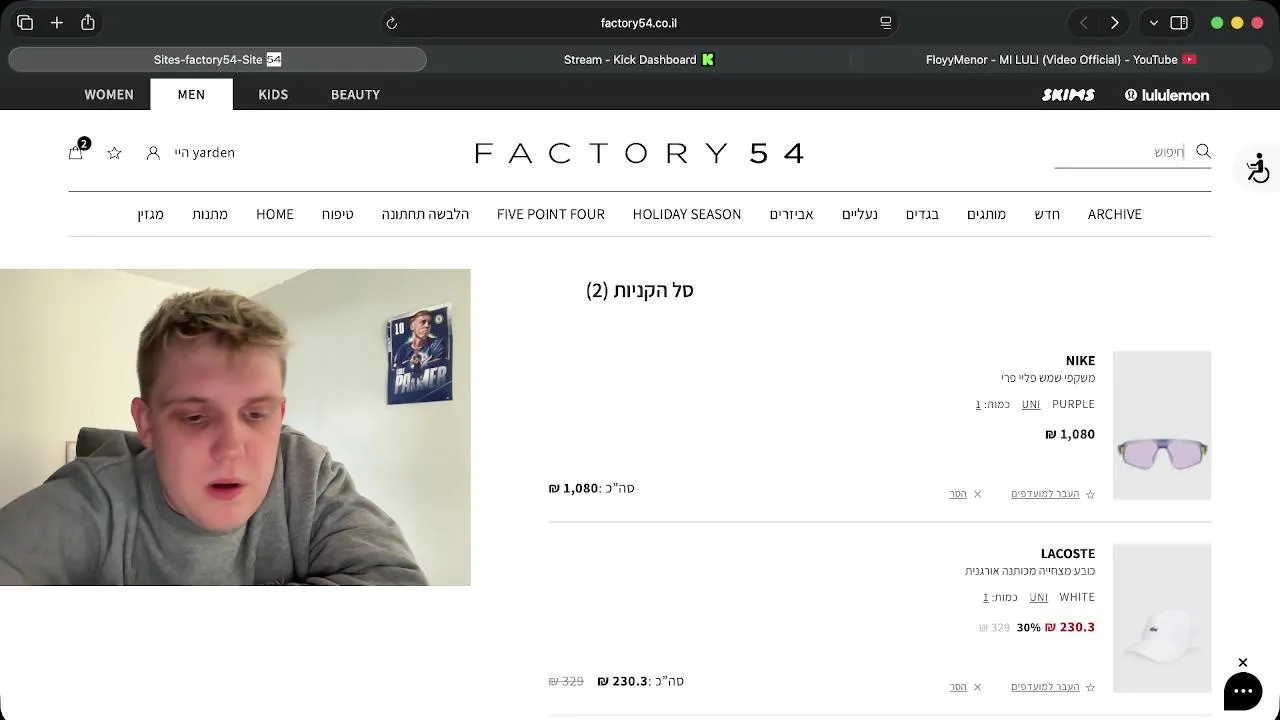Image resolution: width=1280 pixels, height=720 pixels.
Task: Expand the browser tab overview chevron
Action: click(x=1154, y=23)
